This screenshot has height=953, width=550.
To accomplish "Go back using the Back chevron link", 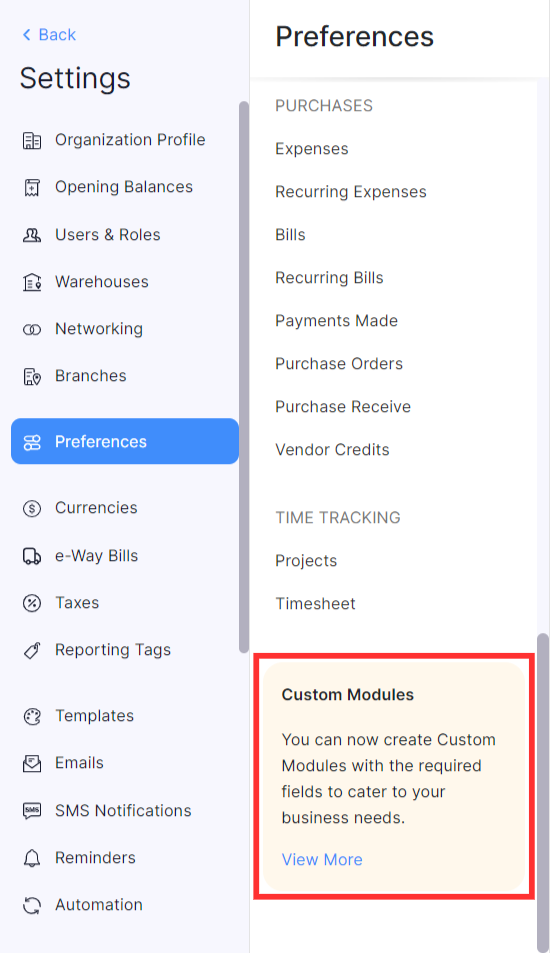I will (49, 35).
